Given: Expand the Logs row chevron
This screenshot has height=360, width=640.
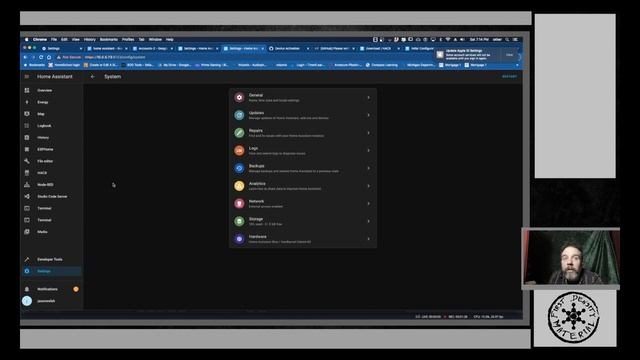Looking at the screenshot, I should [369, 150].
